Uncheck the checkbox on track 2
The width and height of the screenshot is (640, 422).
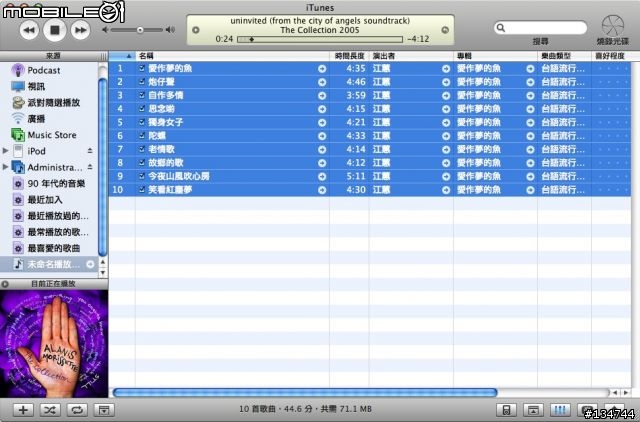tap(142, 82)
